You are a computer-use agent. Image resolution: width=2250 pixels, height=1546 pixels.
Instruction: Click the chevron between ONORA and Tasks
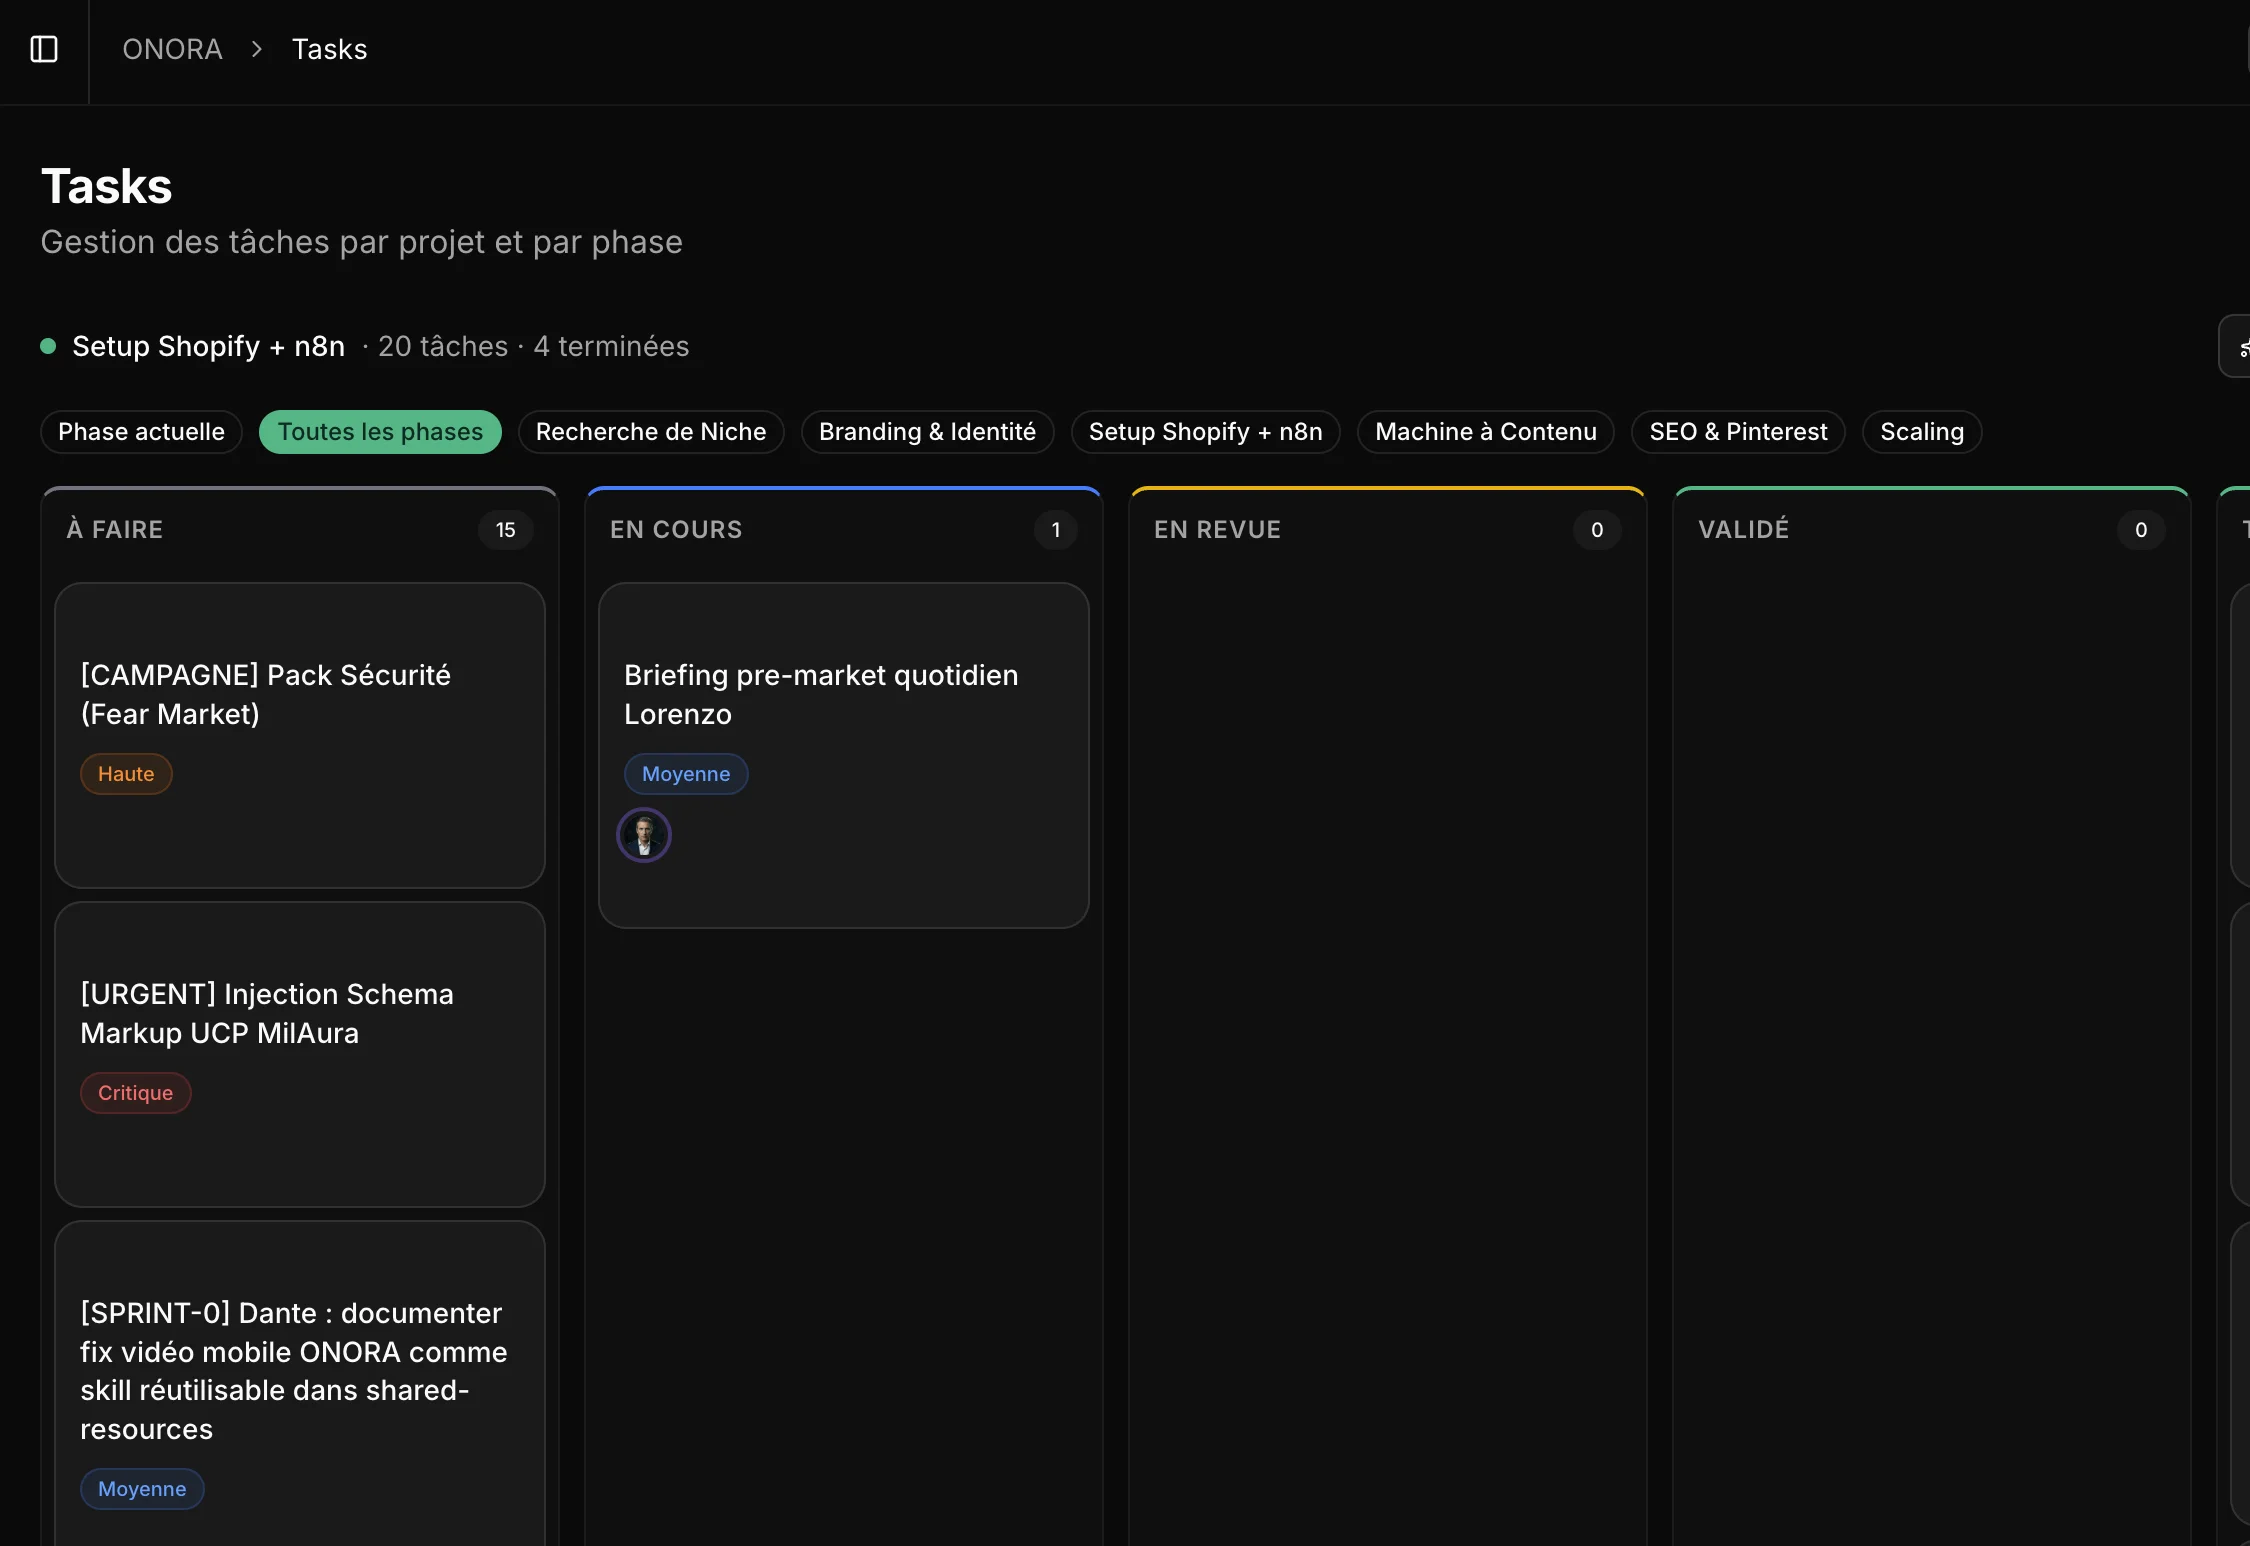point(256,49)
